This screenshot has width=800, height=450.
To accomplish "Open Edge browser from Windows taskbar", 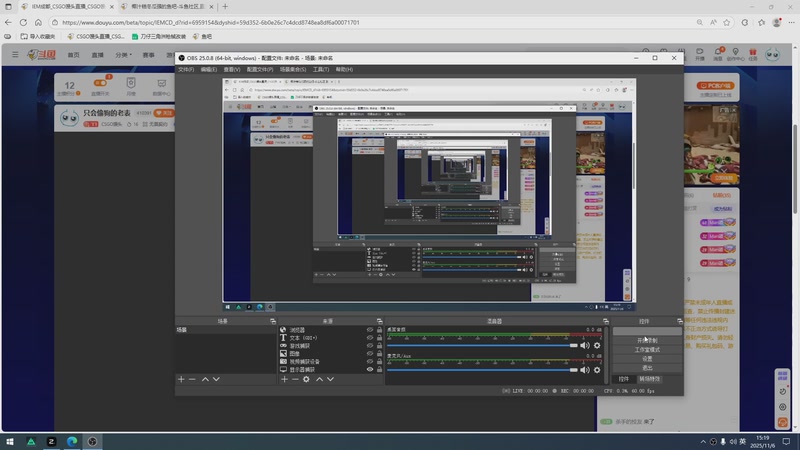I will pos(72,440).
